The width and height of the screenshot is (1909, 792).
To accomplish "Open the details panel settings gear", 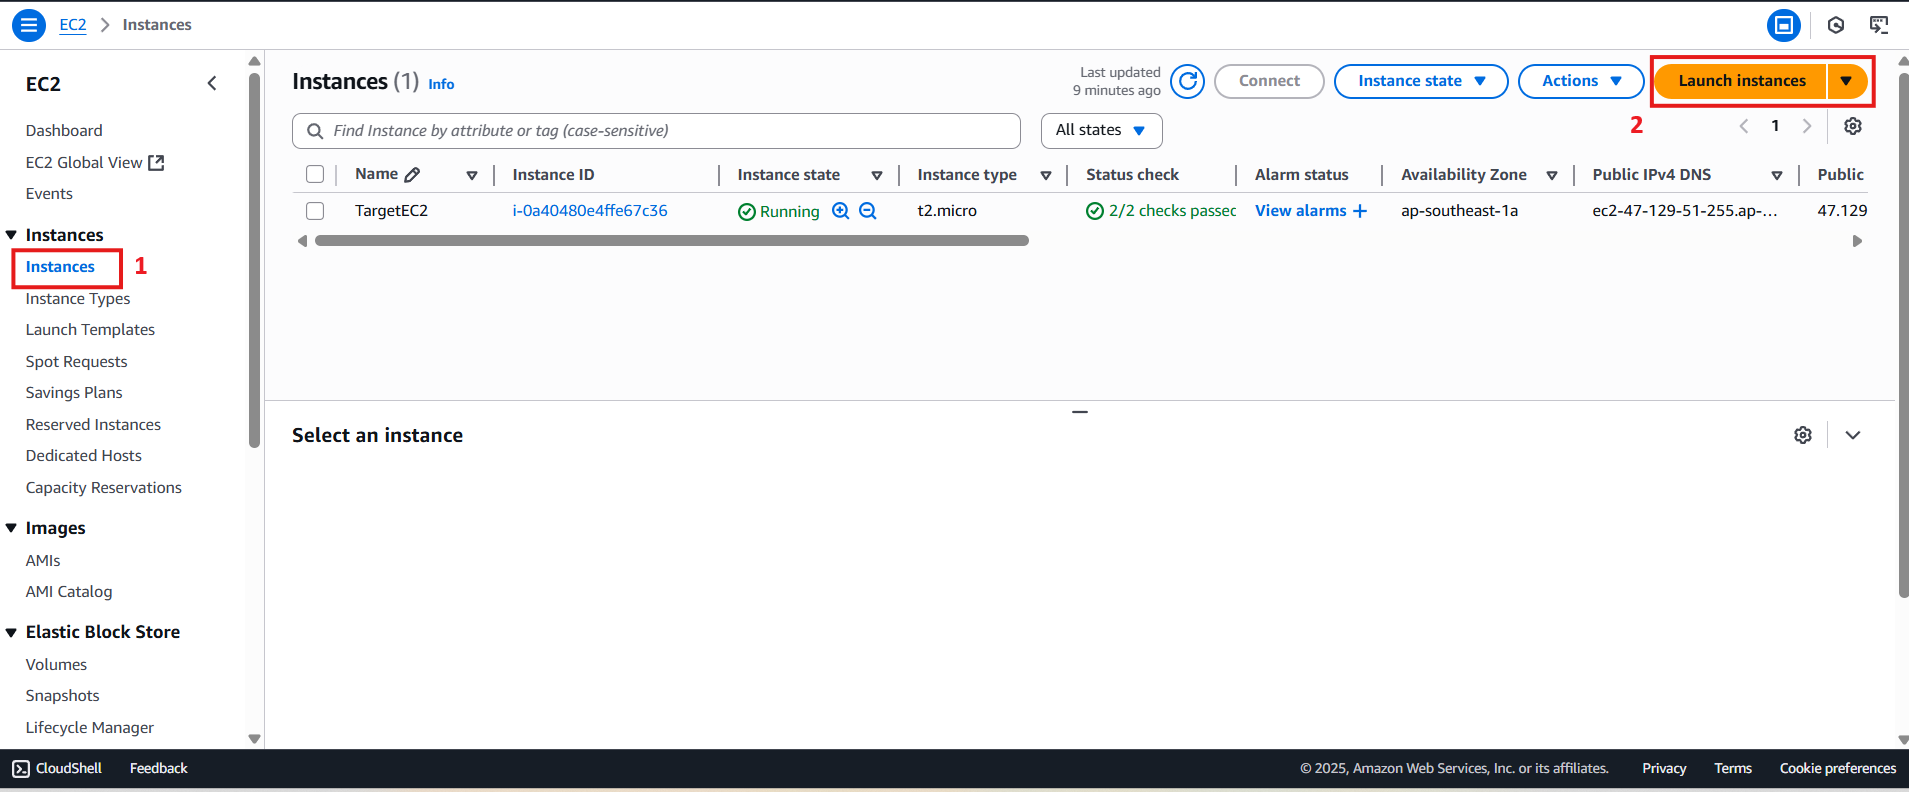I will click(1803, 435).
